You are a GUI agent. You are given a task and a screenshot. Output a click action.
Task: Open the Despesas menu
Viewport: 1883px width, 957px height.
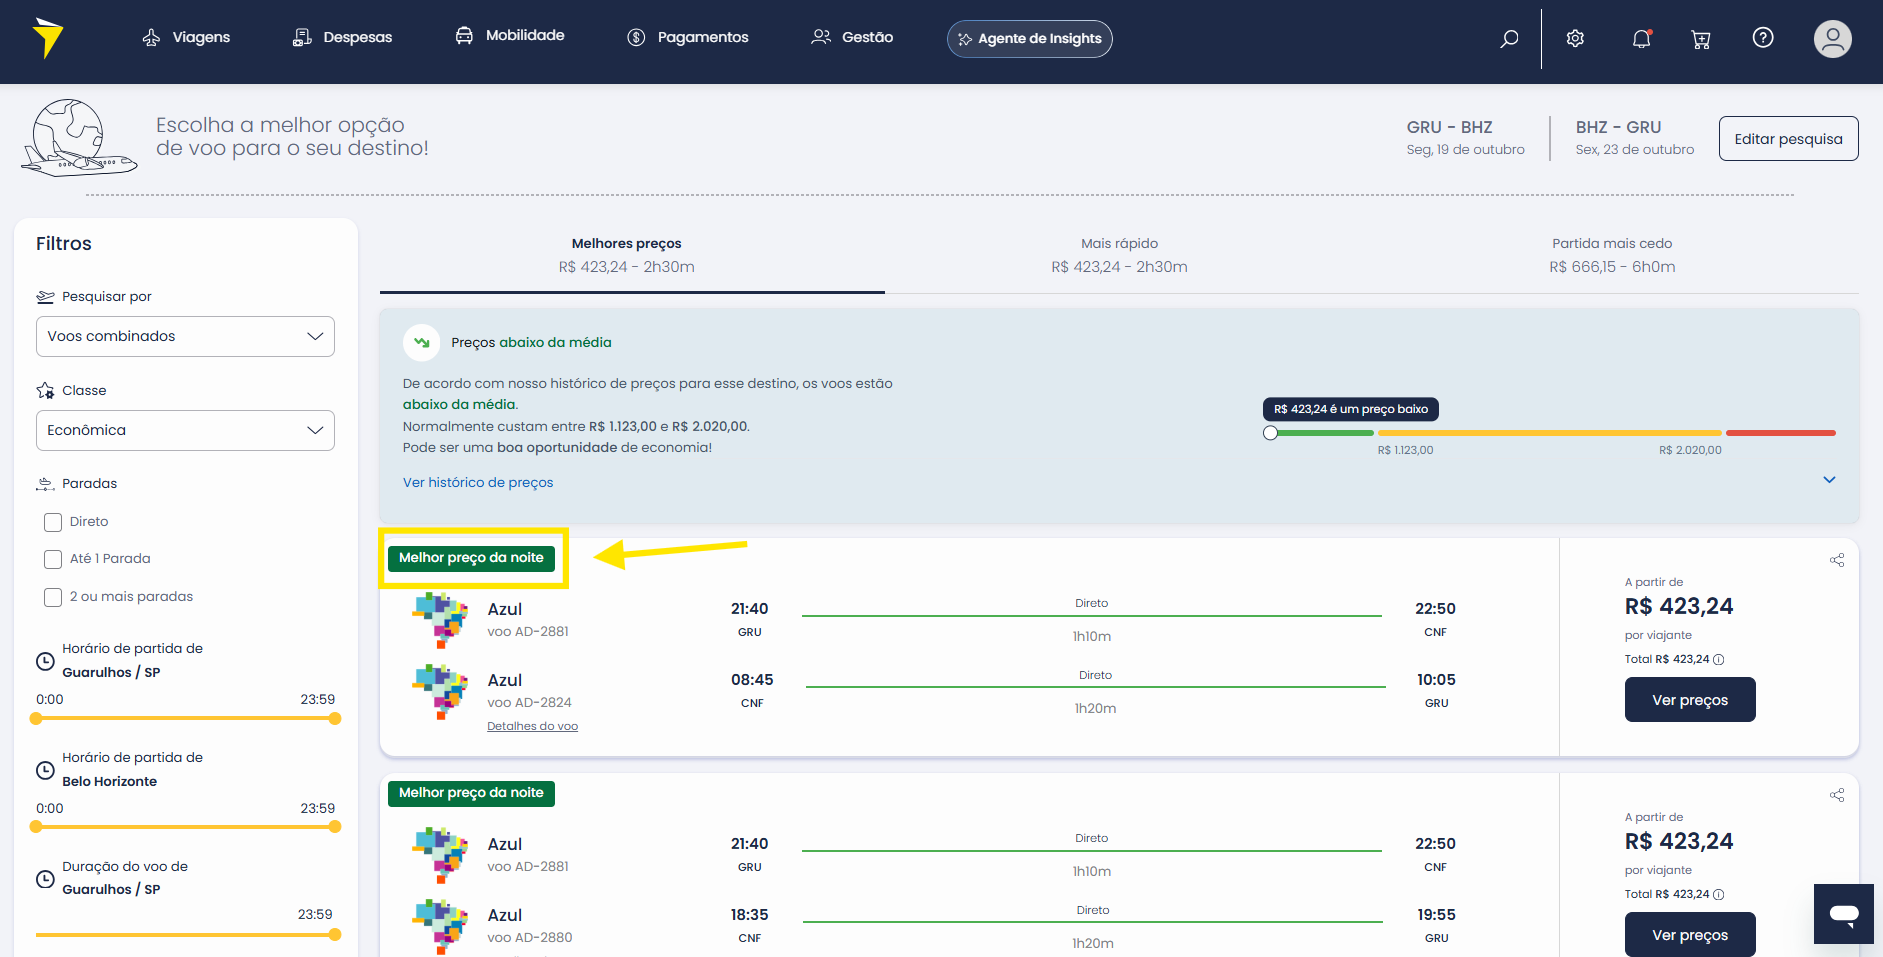click(342, 37)
